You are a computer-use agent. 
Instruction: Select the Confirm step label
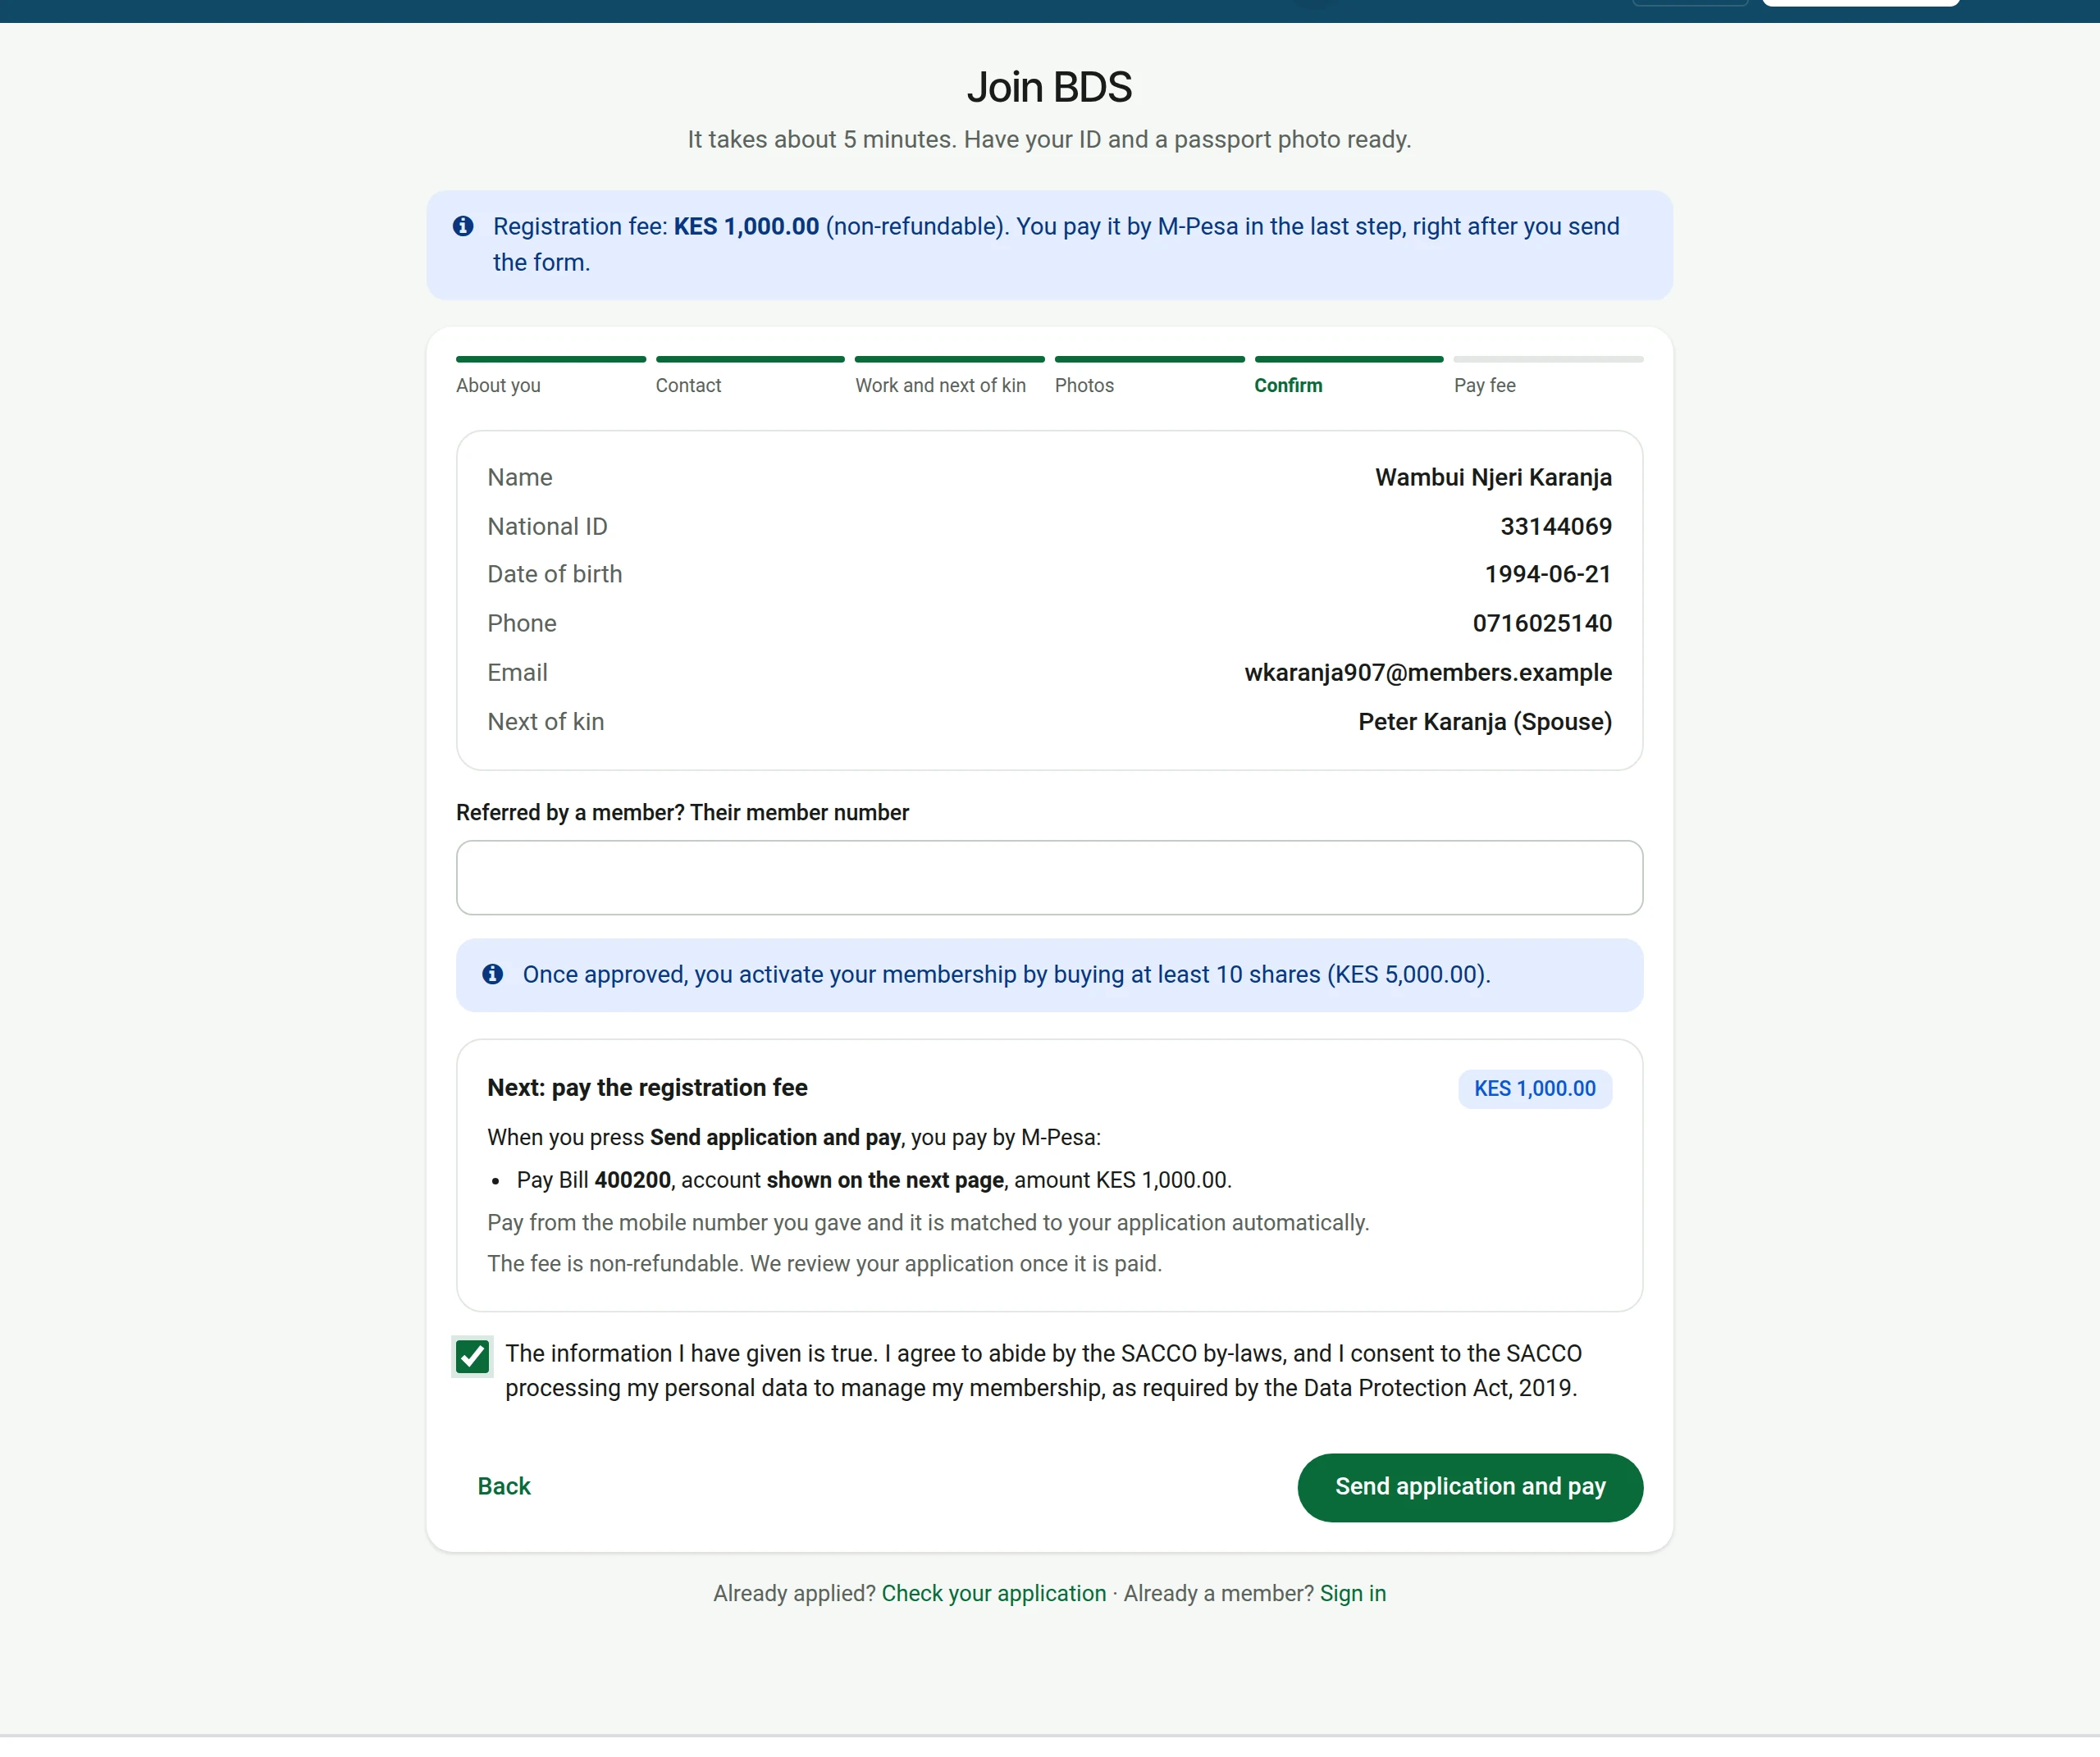1288,386
